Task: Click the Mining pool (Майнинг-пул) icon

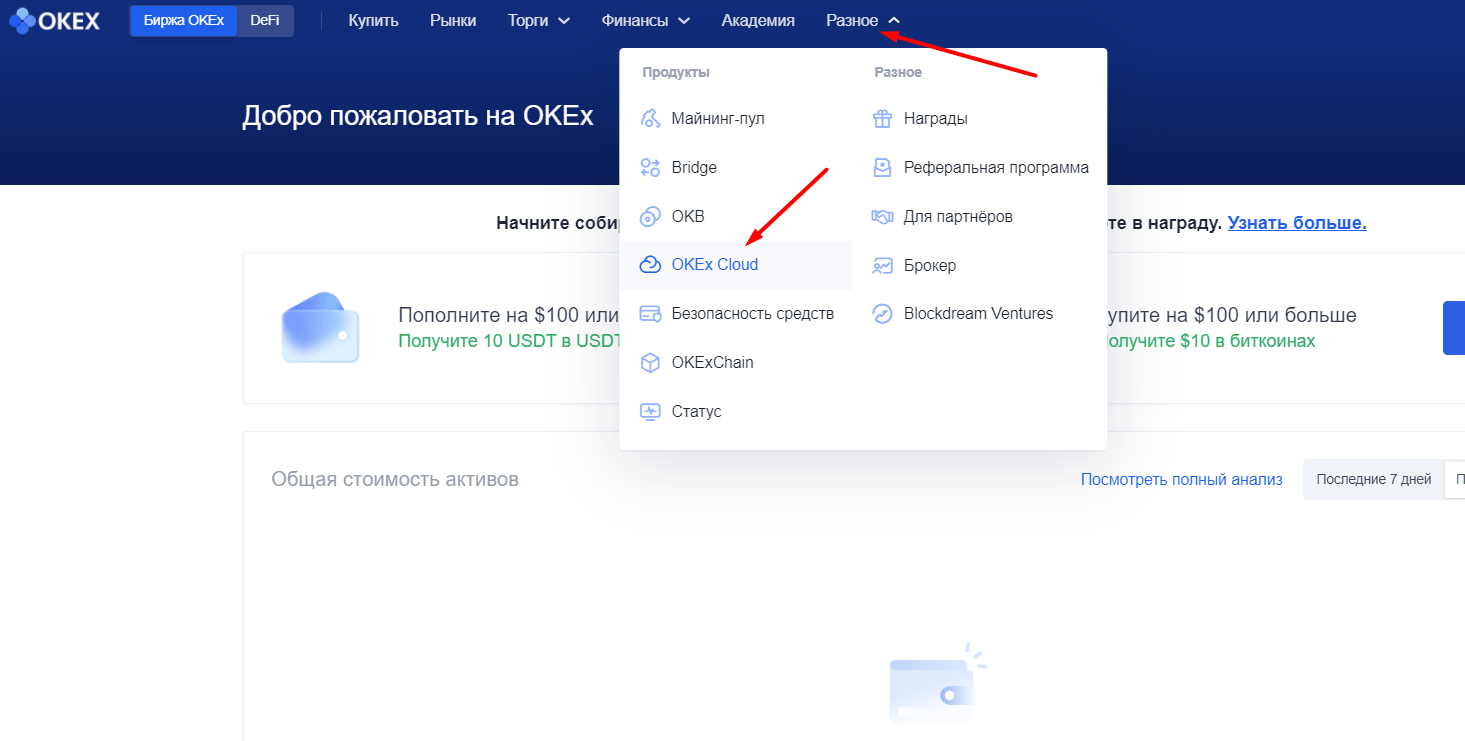Action: [x=650, y=119]
